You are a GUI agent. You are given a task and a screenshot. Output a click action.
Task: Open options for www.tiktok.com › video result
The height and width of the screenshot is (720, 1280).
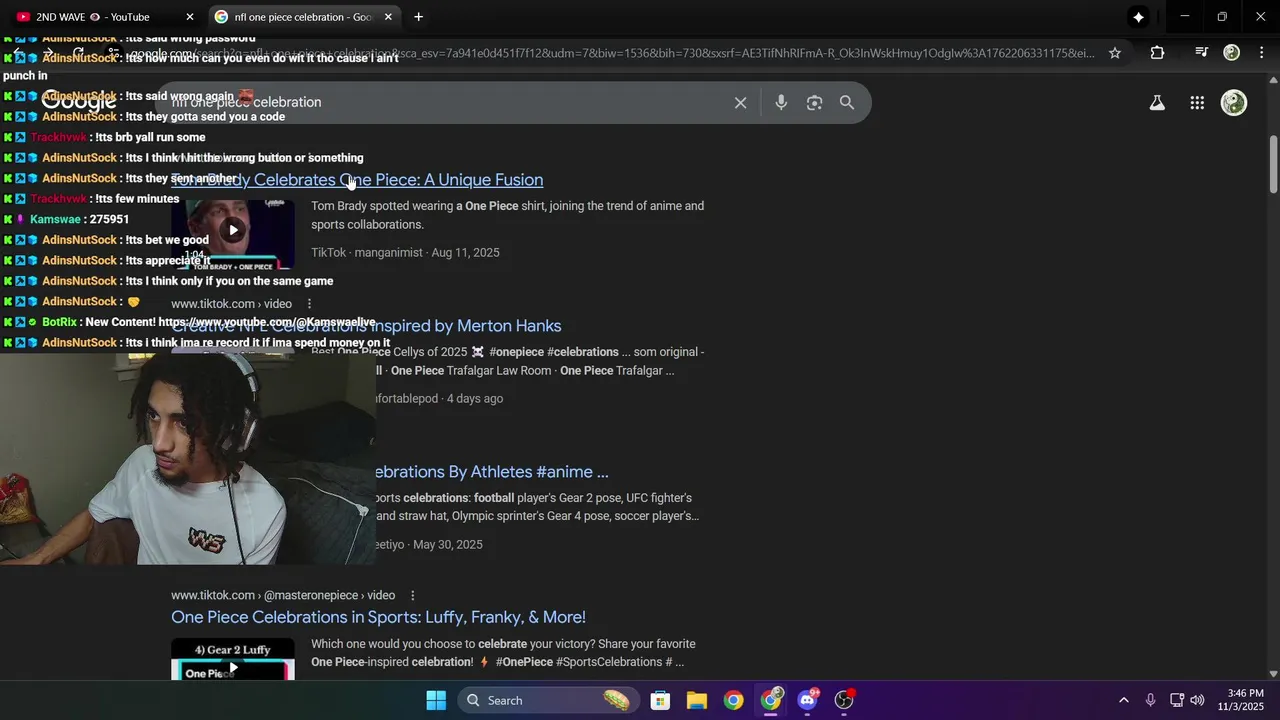click(309, 304)
